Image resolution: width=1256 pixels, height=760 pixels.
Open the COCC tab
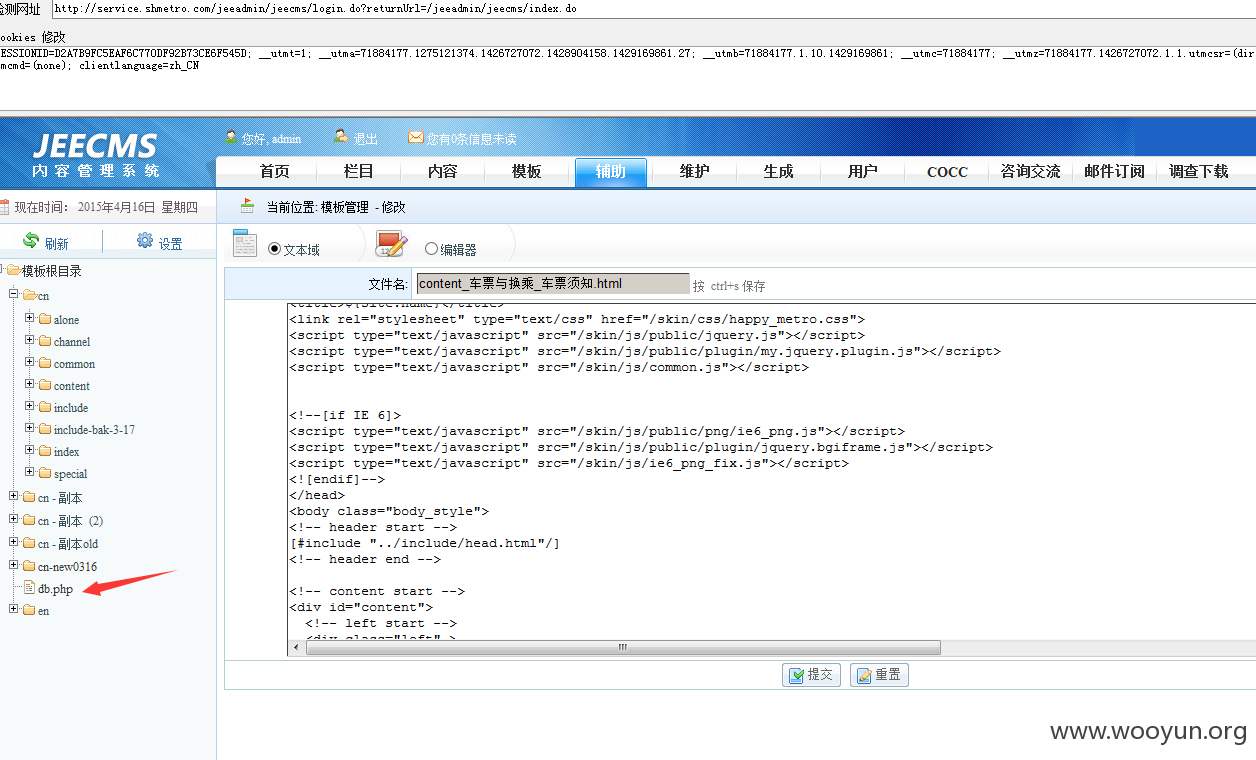(x=947, y=172)
